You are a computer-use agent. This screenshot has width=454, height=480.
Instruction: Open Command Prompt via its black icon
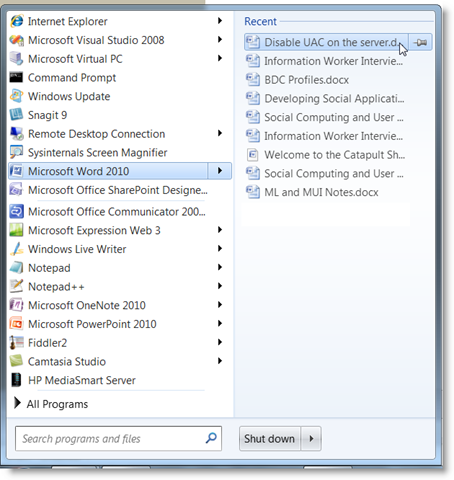pyautogui.click(x=16, y=77)
